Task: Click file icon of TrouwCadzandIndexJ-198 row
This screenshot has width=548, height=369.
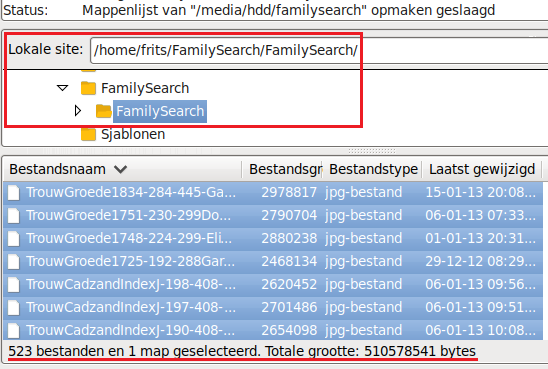Action: (x=14, y=285)
